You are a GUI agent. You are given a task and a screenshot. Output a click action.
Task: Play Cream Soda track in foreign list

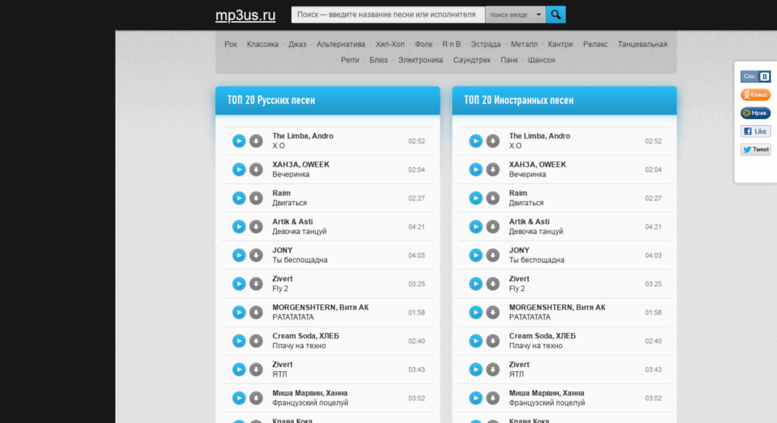(476, 341)
